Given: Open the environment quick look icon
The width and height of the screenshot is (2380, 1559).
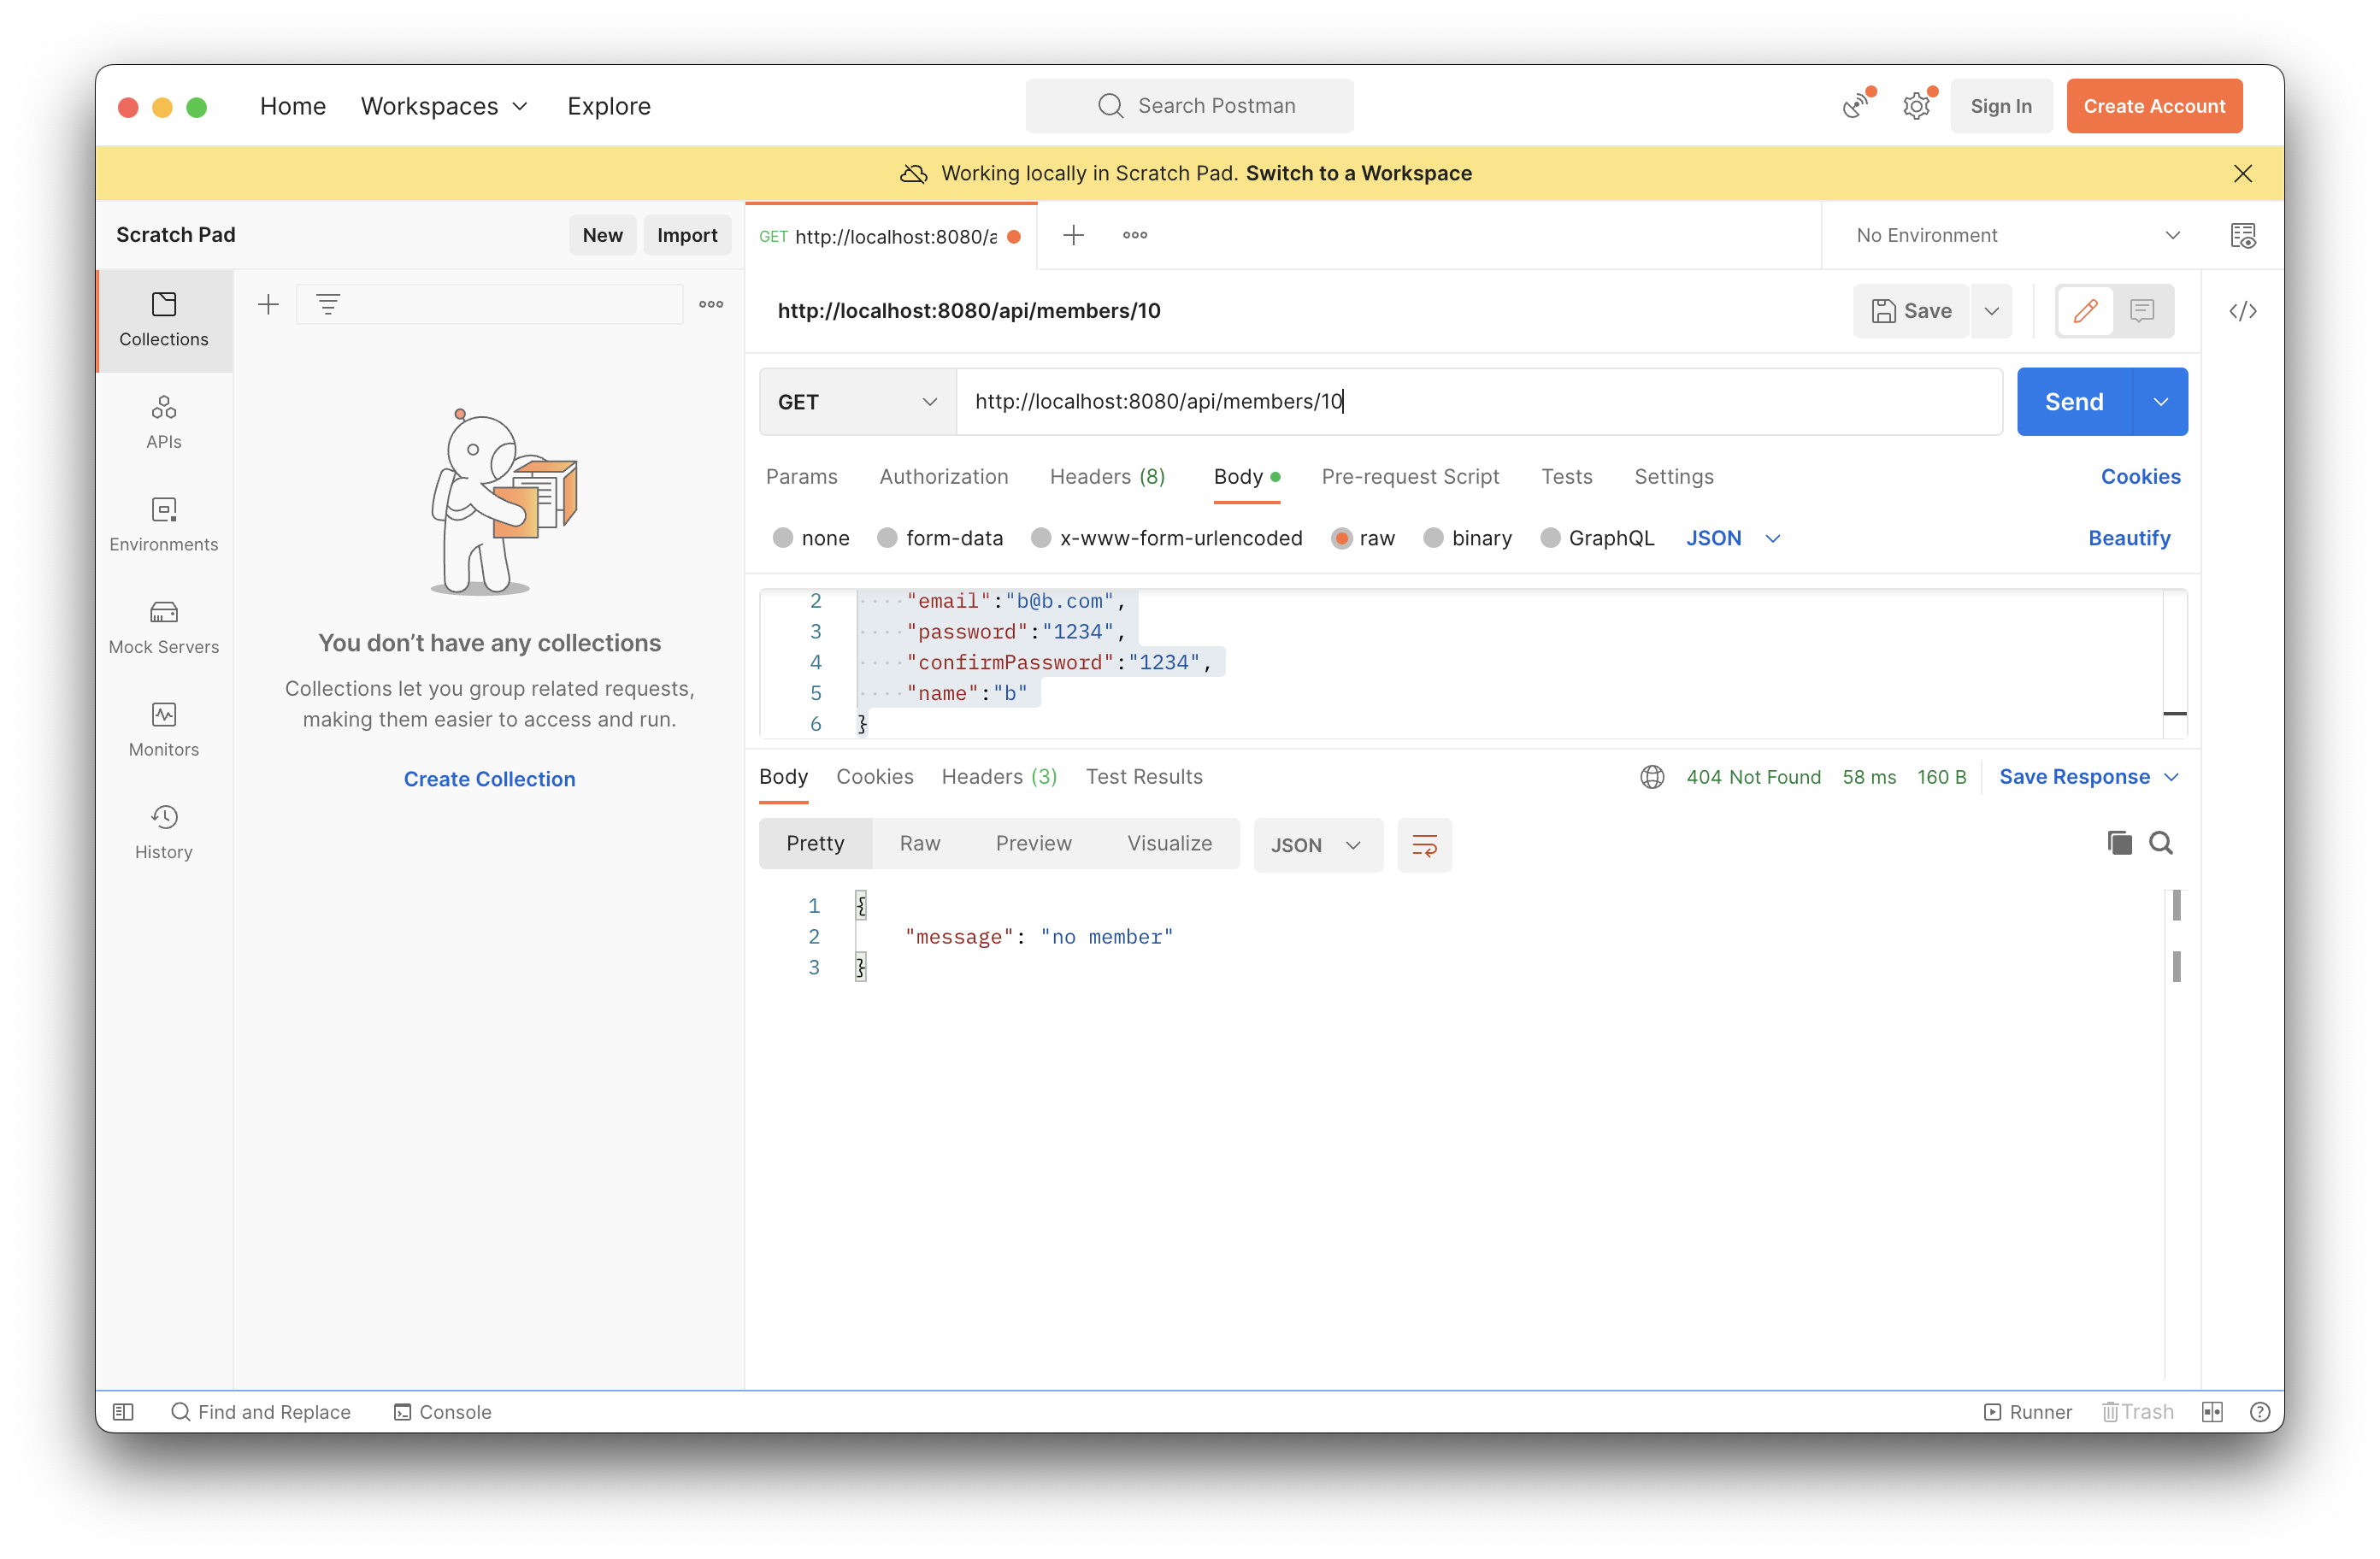Looking at the screenshot, I should click(2242, 235).
